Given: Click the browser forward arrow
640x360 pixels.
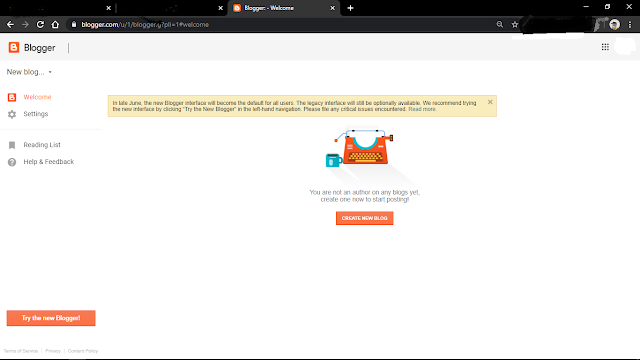Looking at the screenshot, I should pos(25,24).
